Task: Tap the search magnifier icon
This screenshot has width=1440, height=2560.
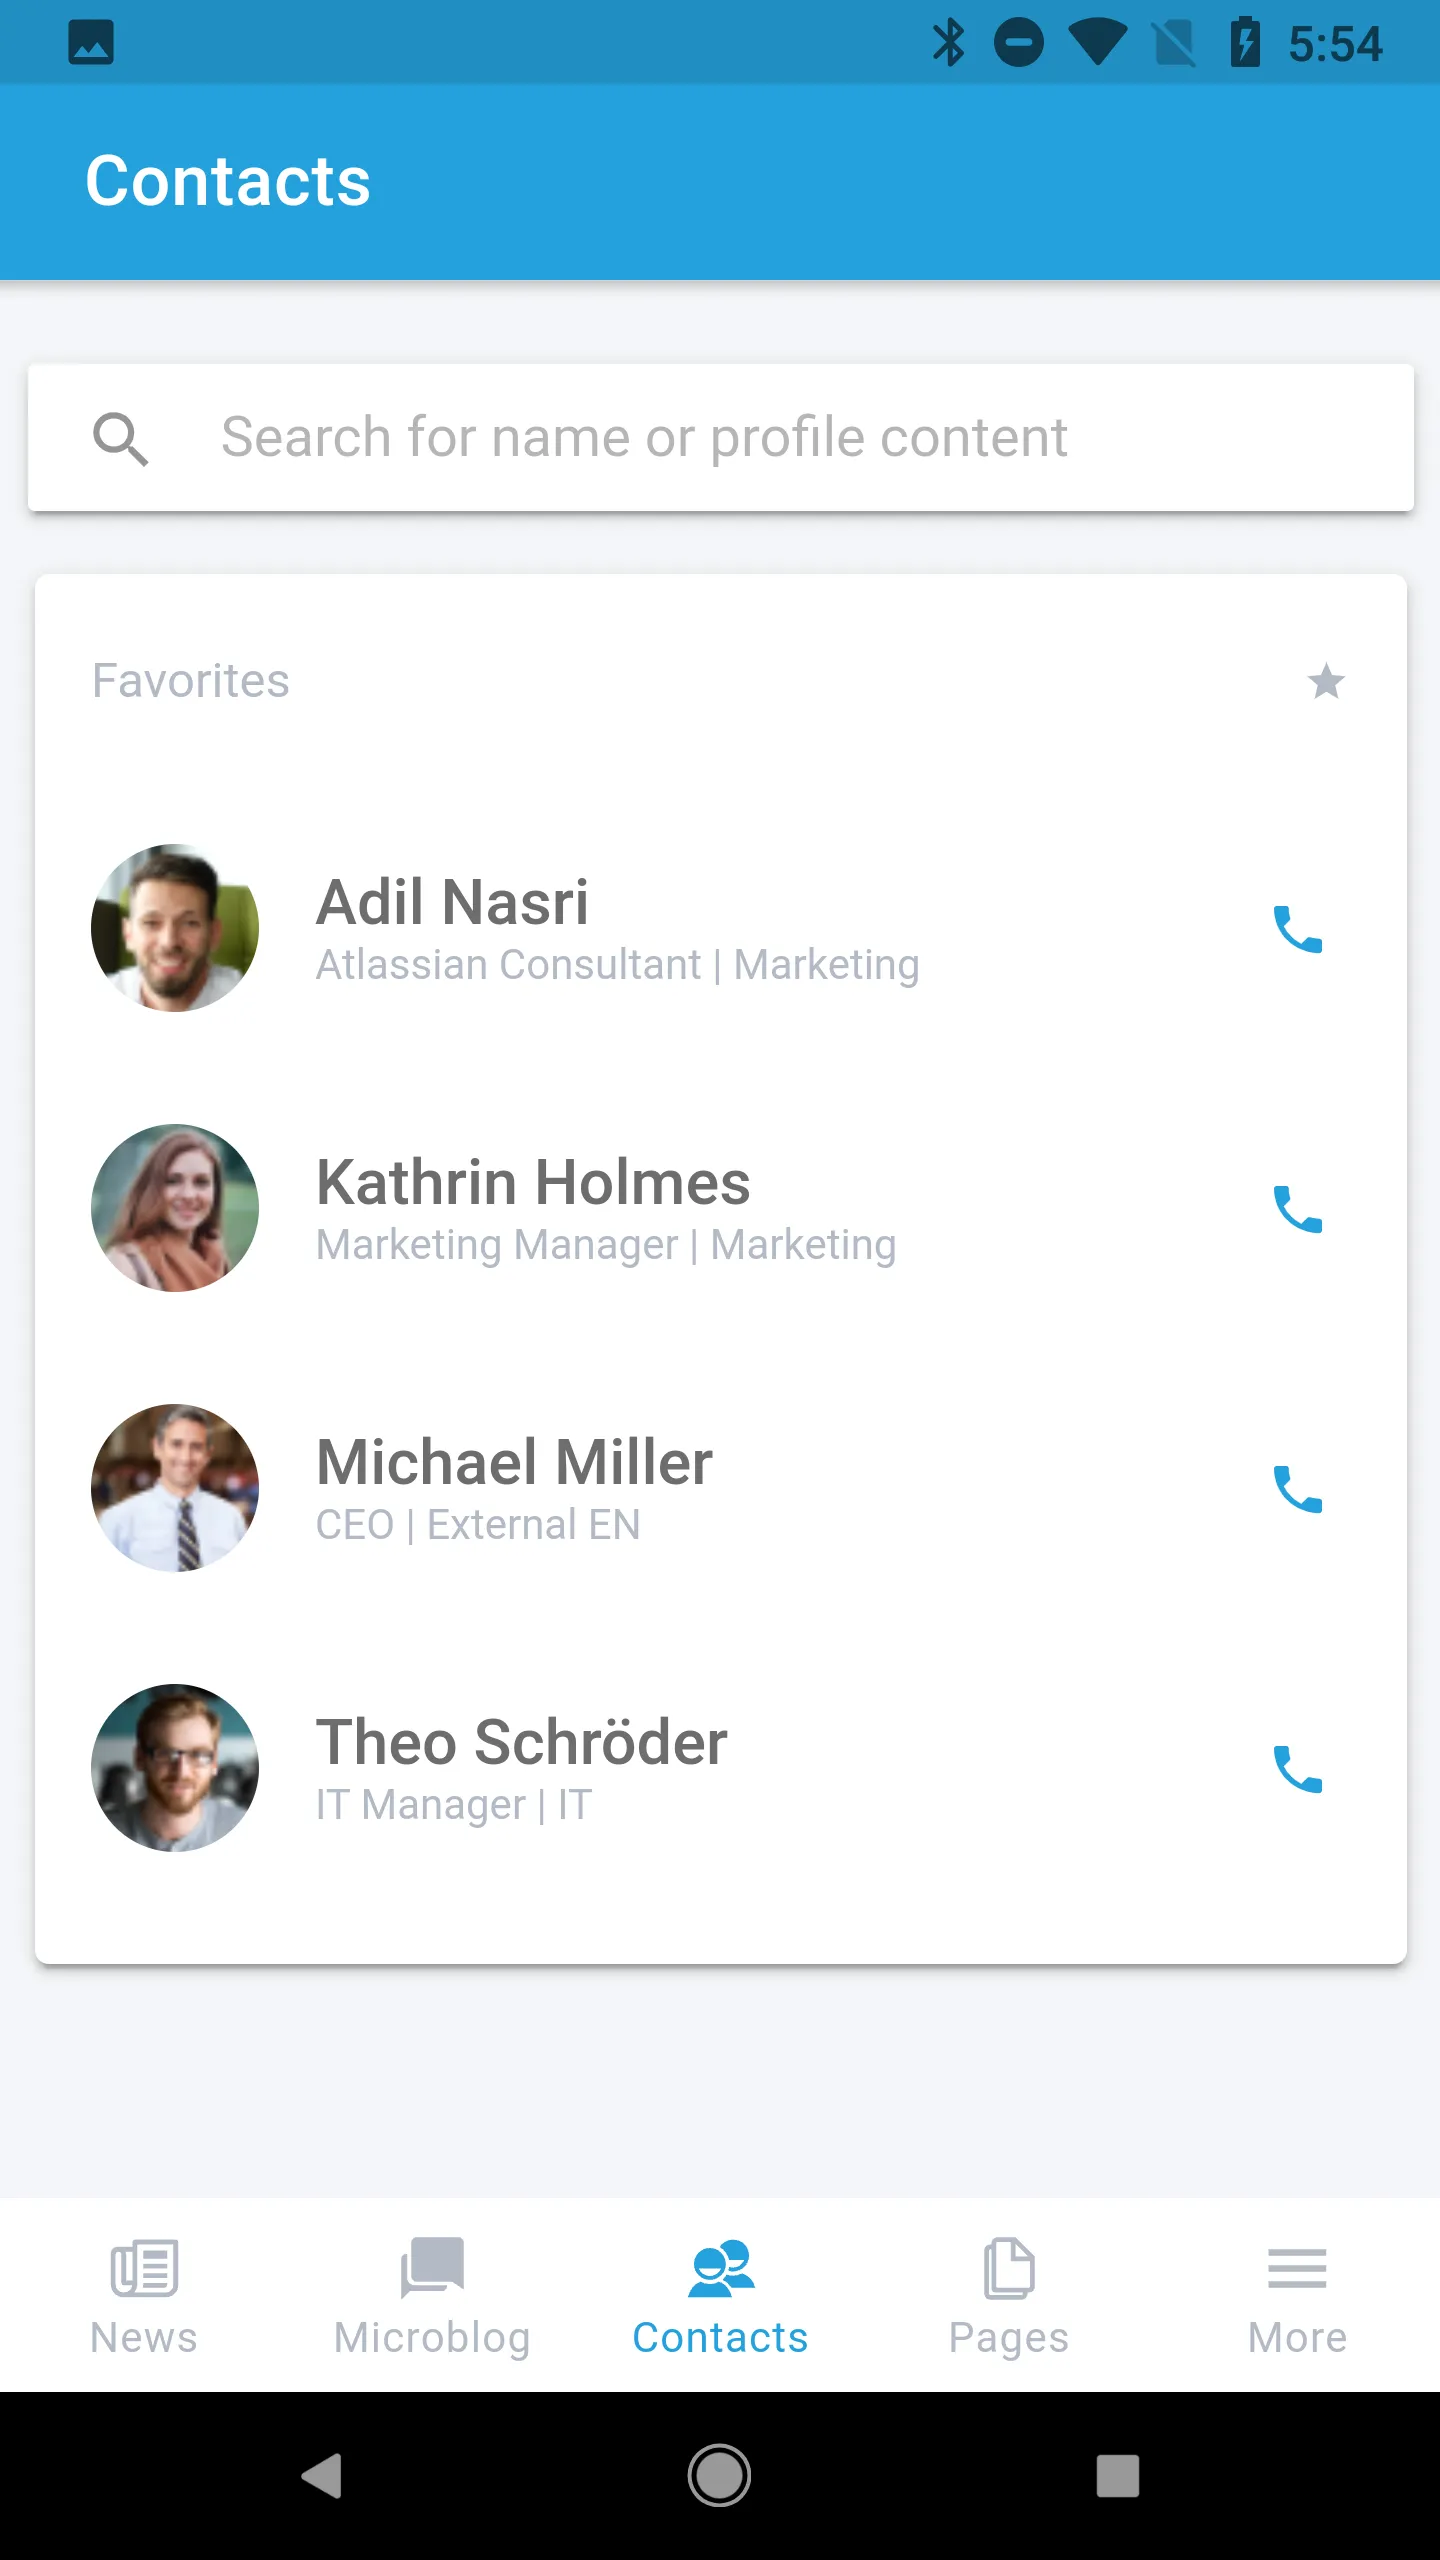Action: click(120, 438)
